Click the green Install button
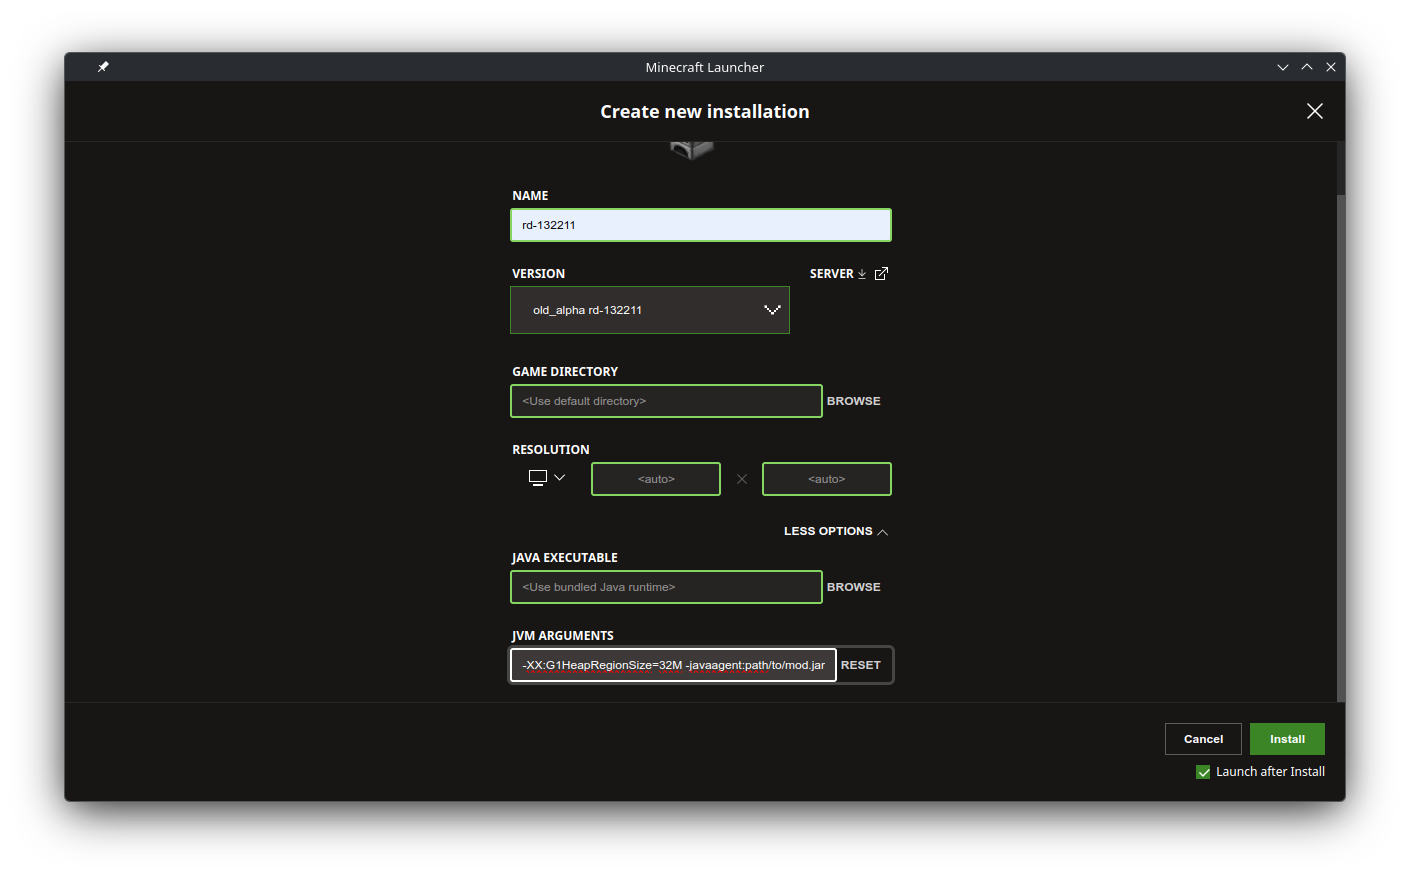1410x878 pixels. [1287, 739]
